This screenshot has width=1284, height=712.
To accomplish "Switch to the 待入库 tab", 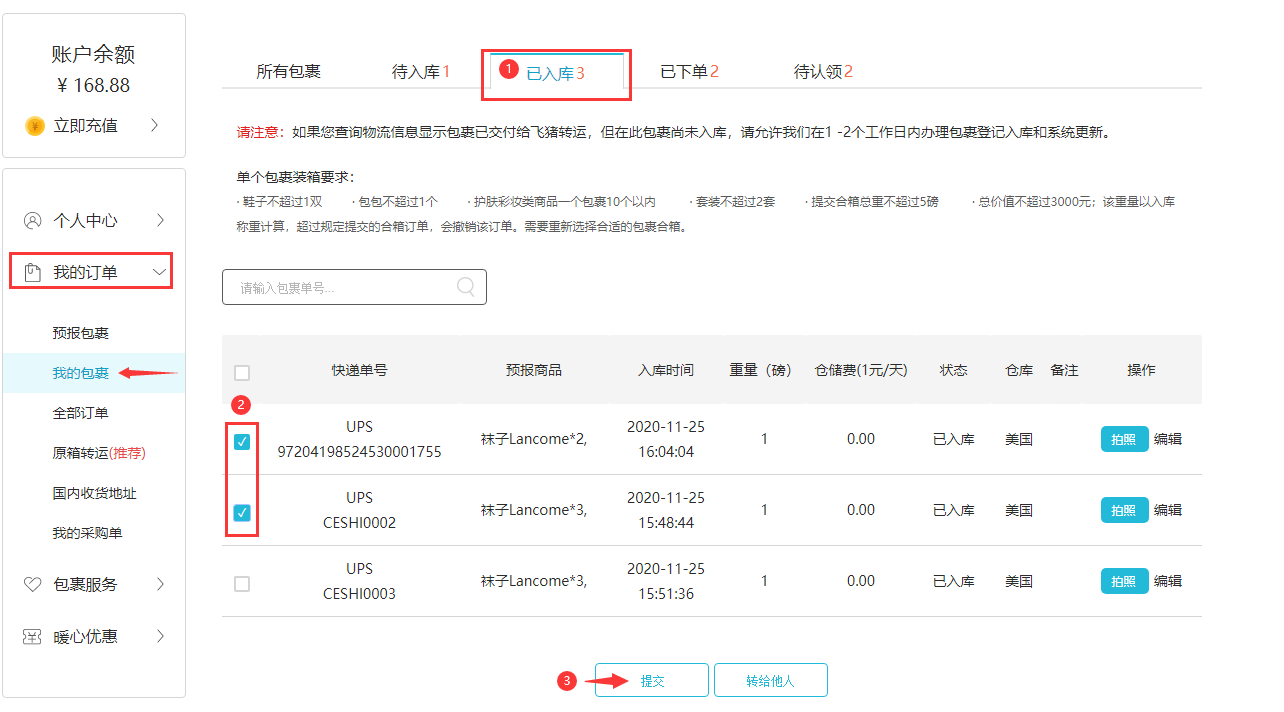I will [420, 72].
